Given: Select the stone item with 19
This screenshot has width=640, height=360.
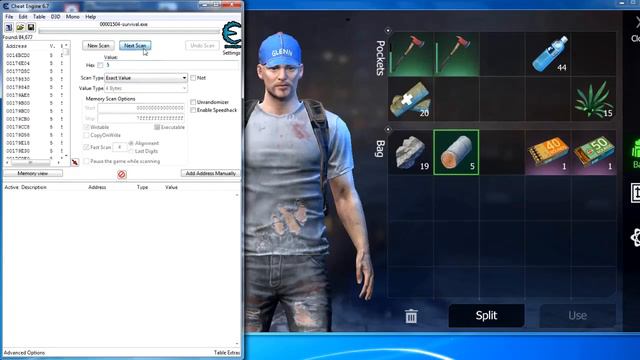Looking at the screenshot, I should [411, 152].
